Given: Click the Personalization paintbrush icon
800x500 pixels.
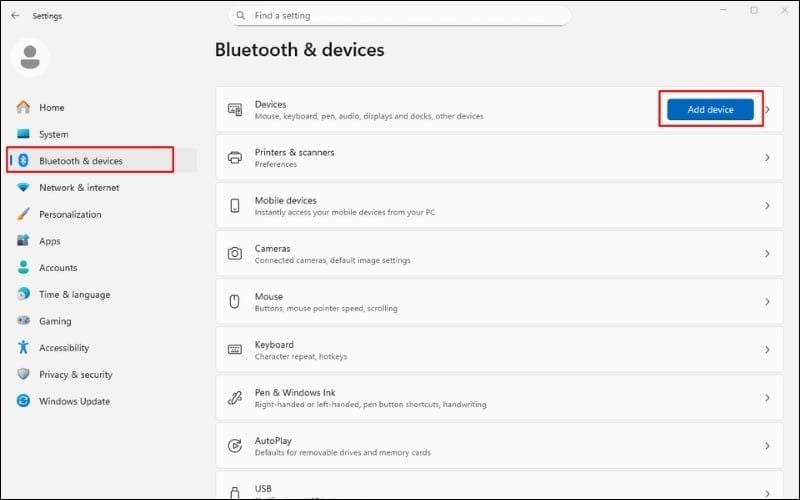Looking at the screenshot, I should 23,214.
